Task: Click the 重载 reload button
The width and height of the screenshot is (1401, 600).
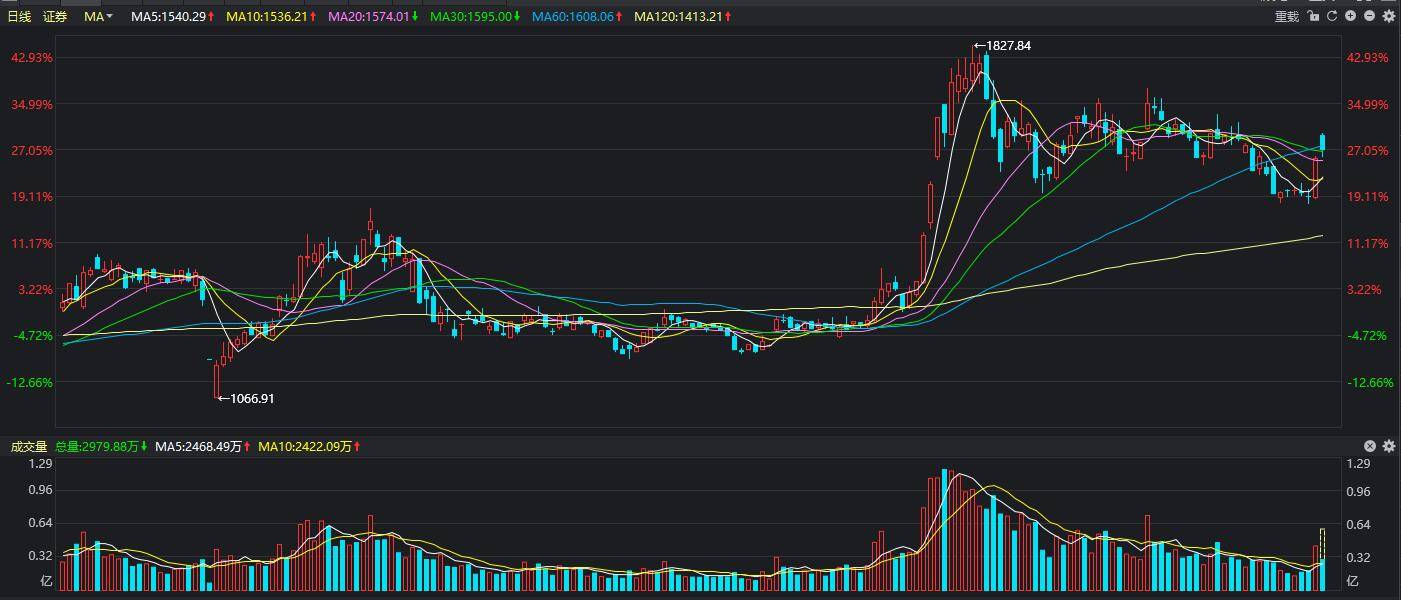Action: tap(1286, 17)
